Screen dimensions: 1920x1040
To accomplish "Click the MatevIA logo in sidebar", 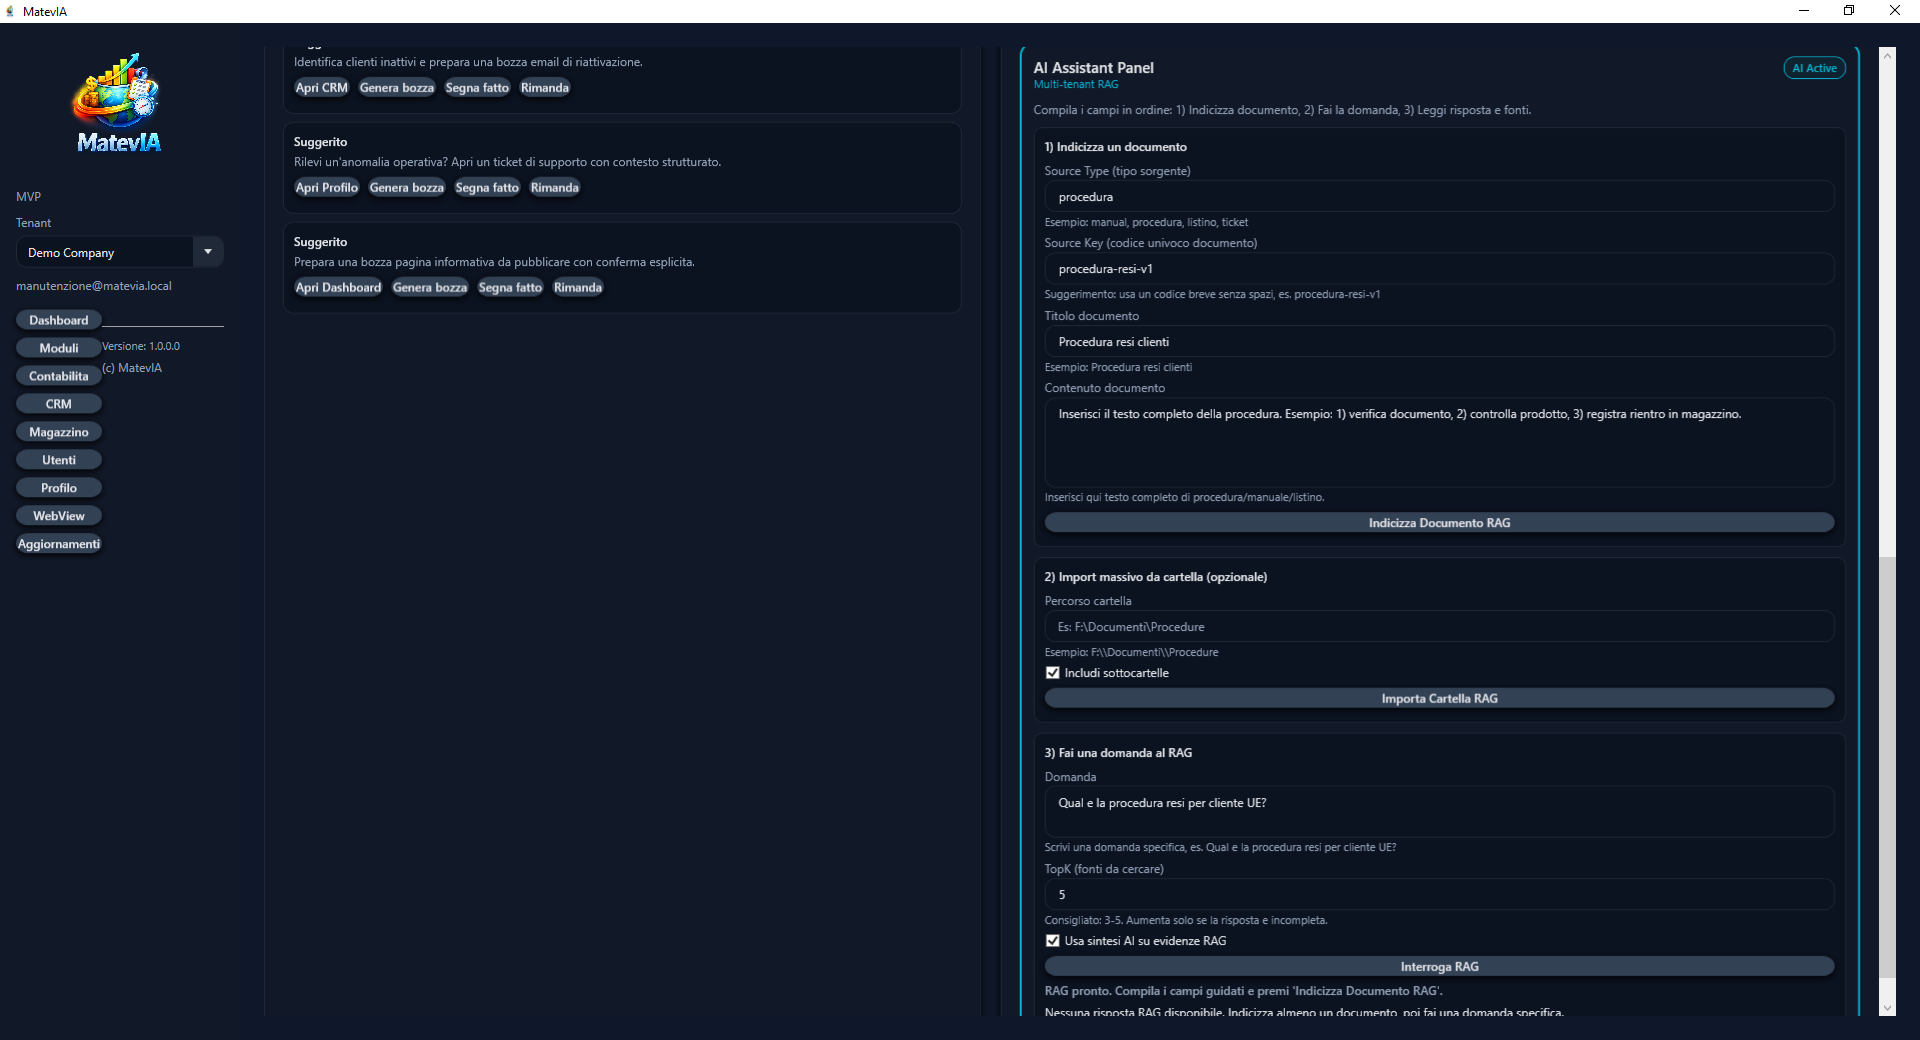I will (x=118, y=103).
